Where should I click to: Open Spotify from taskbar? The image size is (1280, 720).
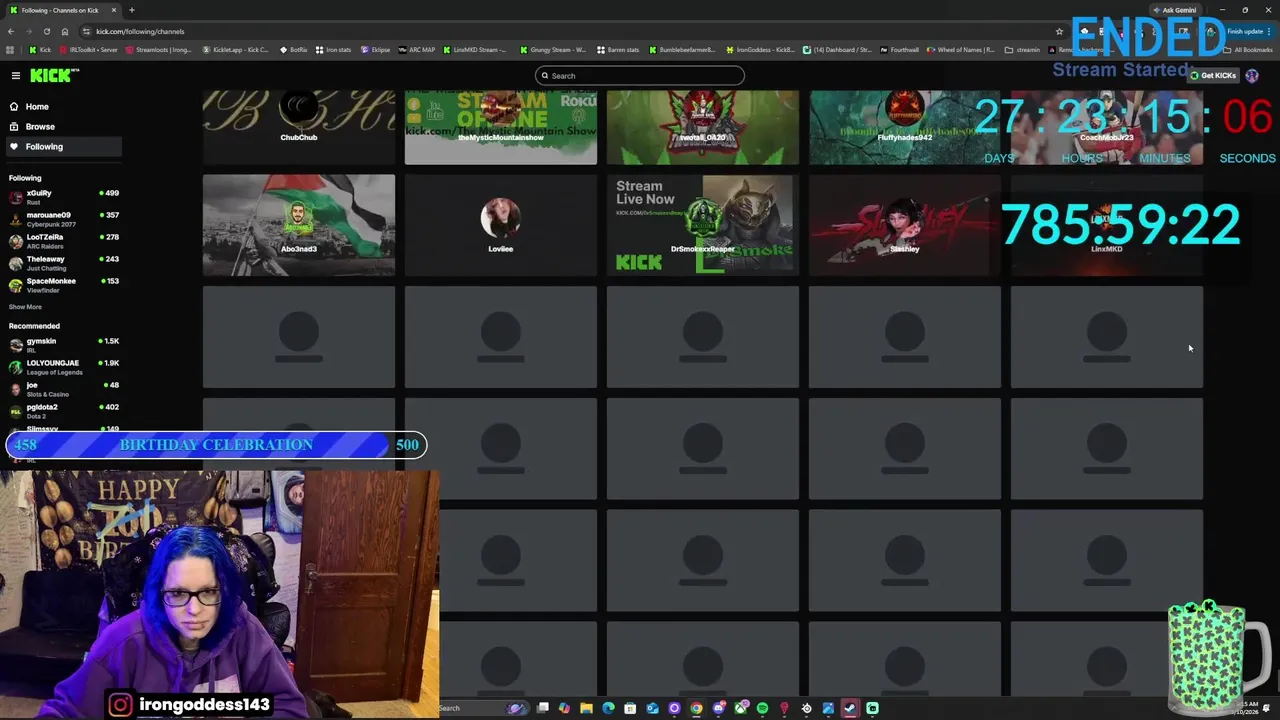[762, 708]
